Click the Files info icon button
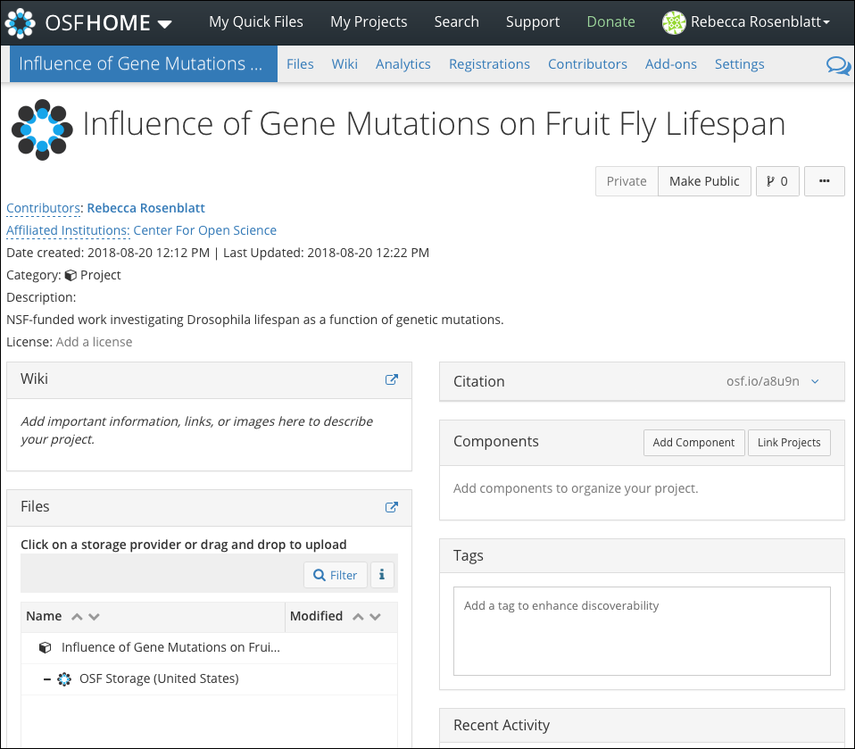 pos(383,575)
